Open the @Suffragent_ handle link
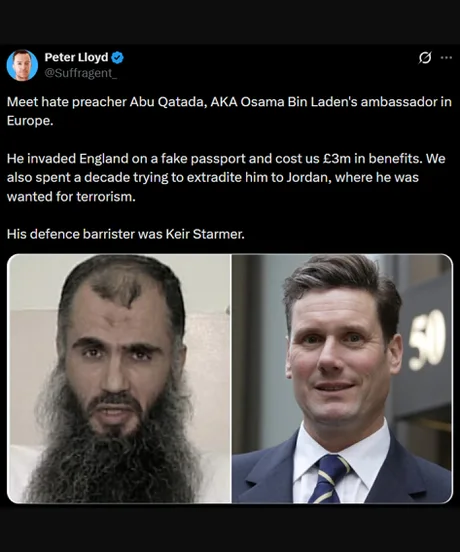The height and width of the screenshot is (552, 460). tap(81, 73)
